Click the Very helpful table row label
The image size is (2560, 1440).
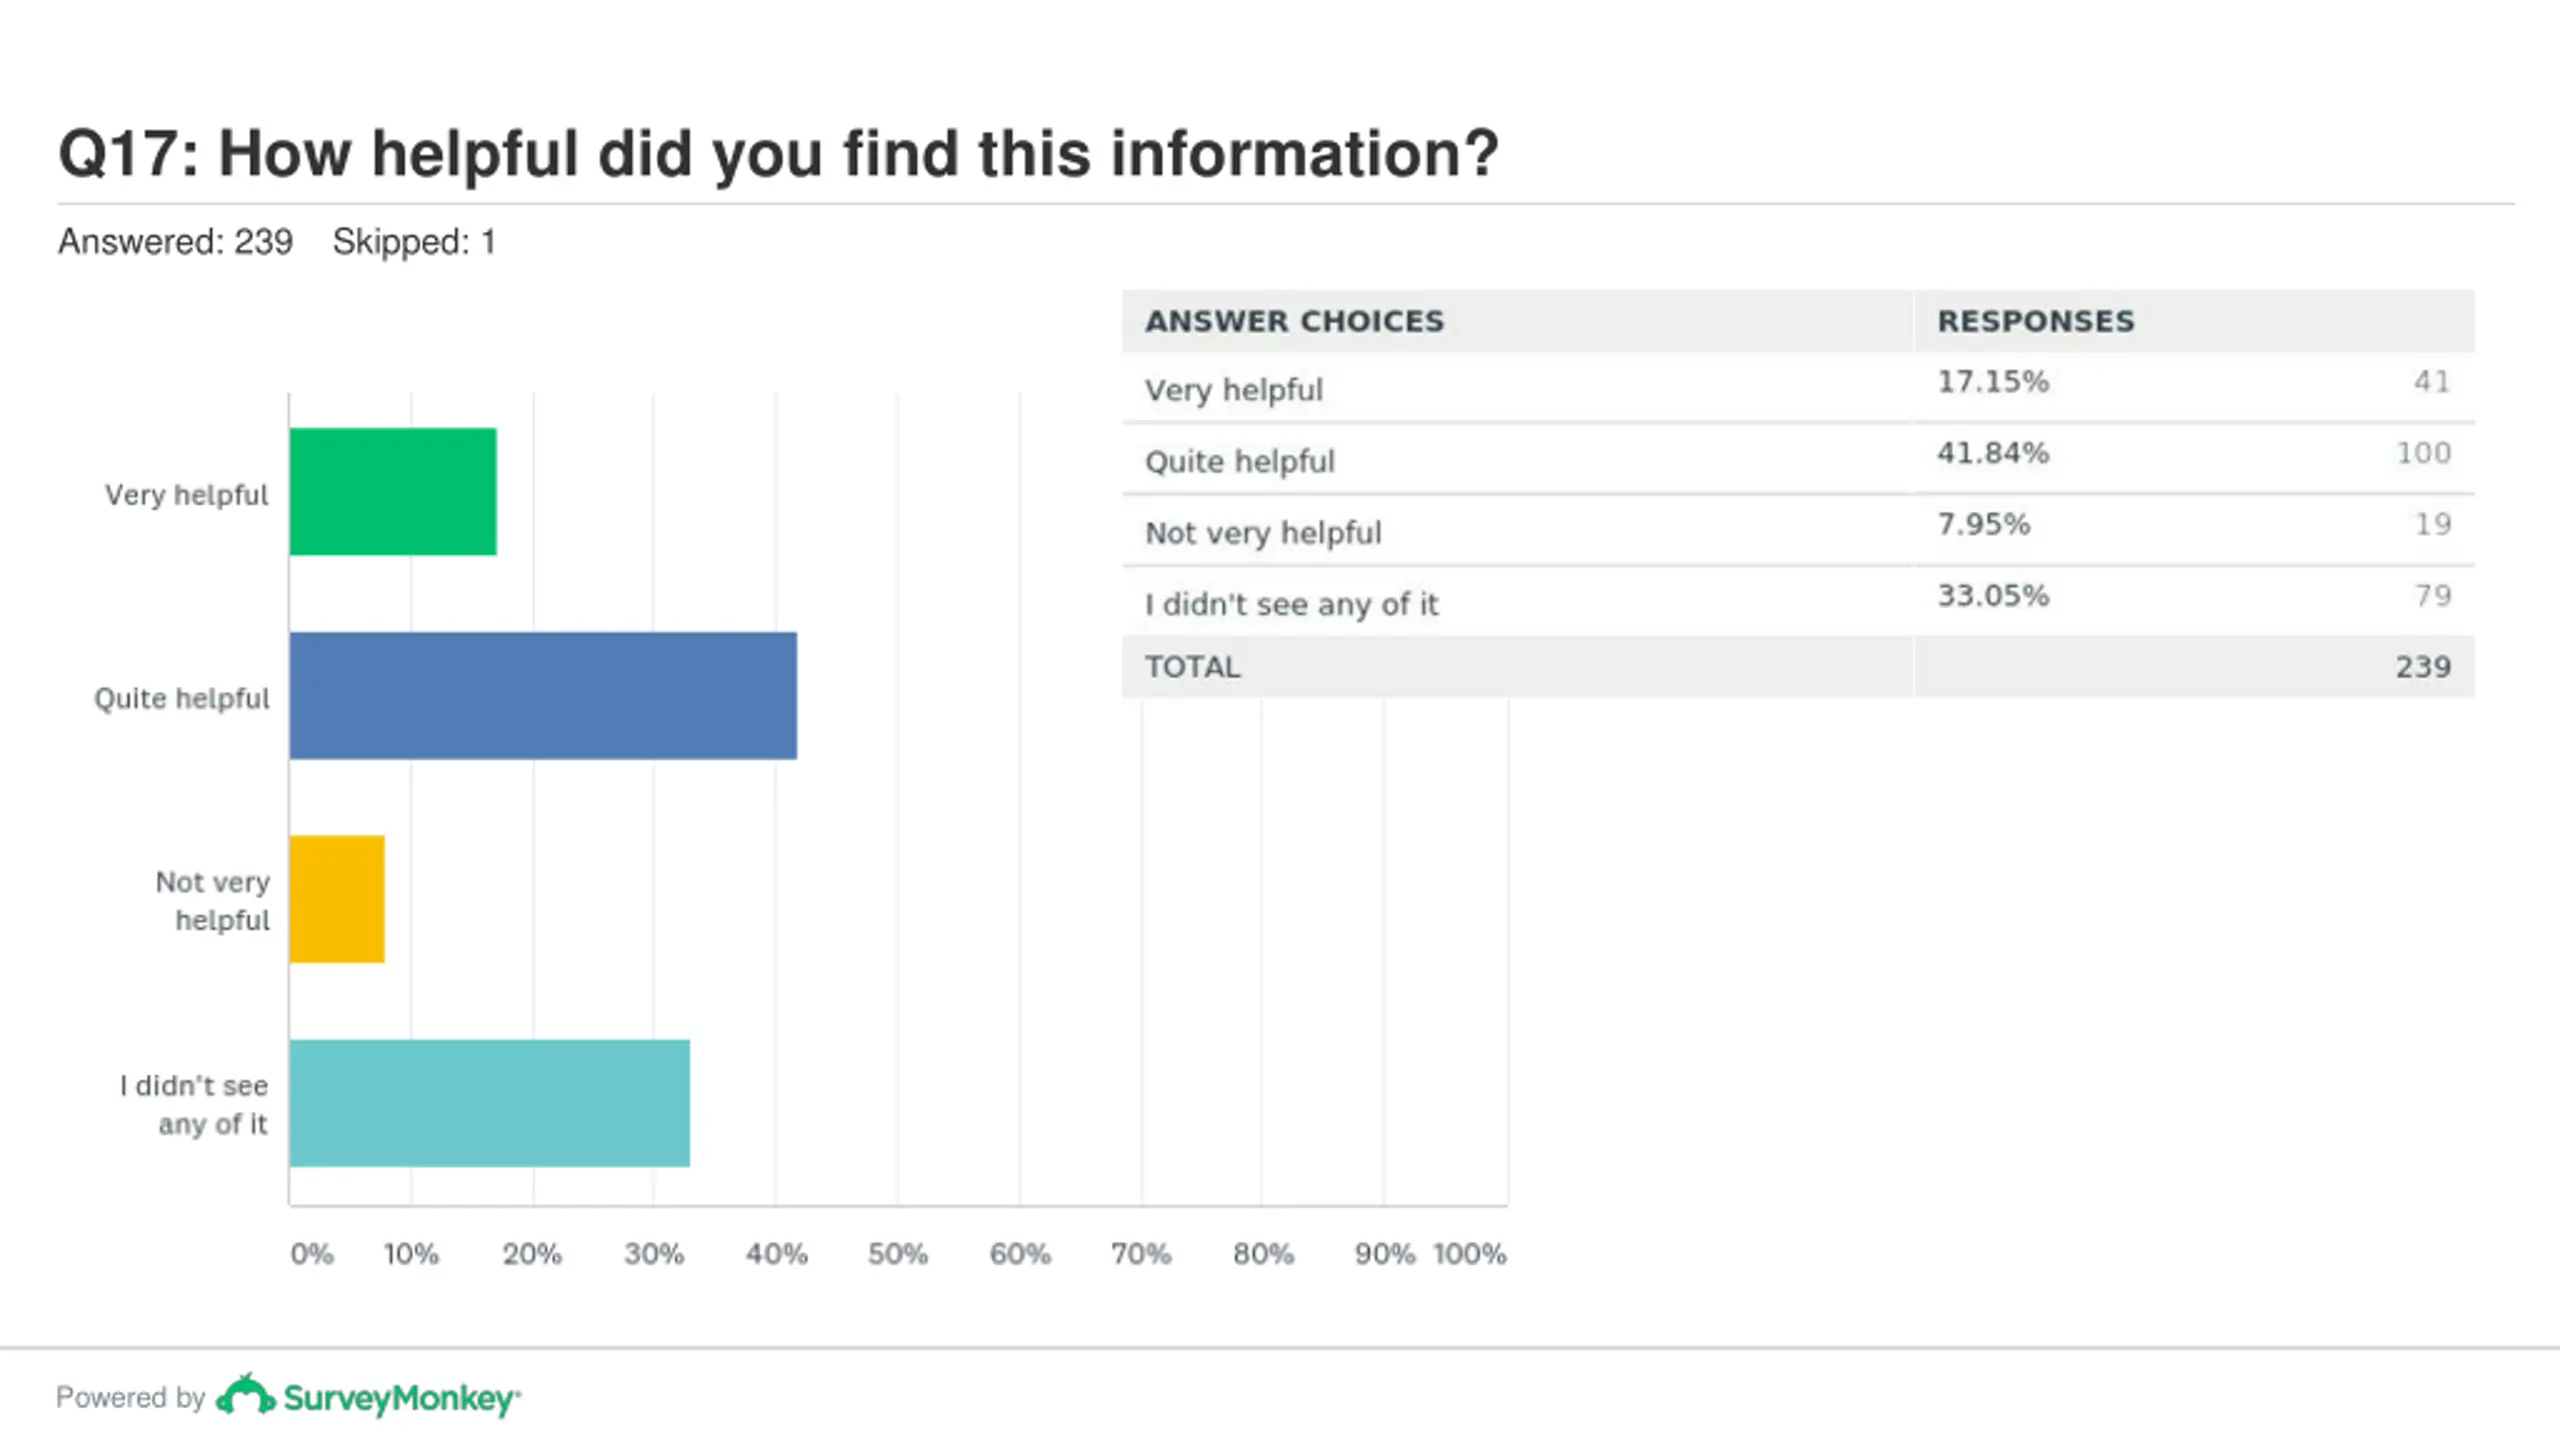[1234, 389]
